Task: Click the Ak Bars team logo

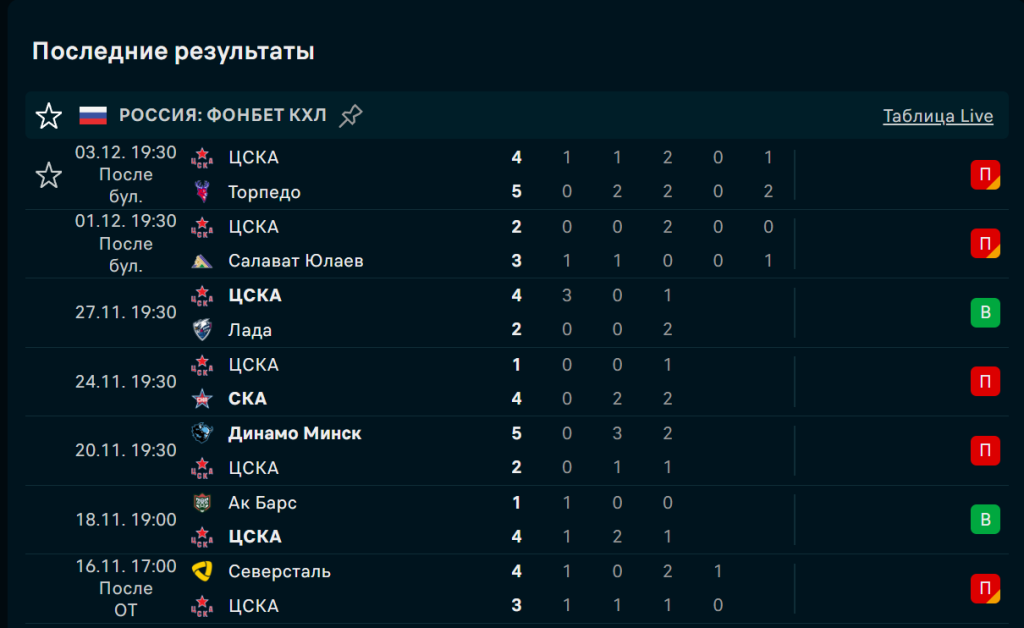Action: (203, 503)
